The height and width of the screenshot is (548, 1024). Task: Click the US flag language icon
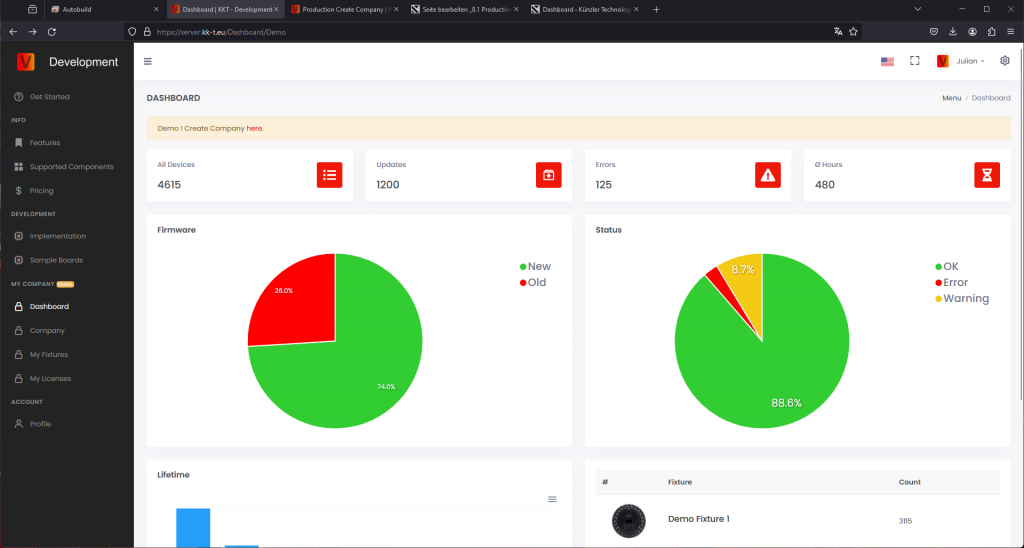[x=887, y=61]
